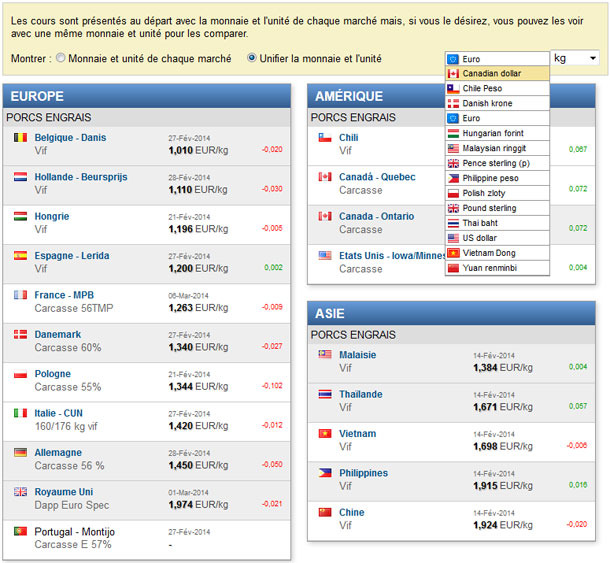Choose US dollar in the currency list
The height and width of the screenshot is (563, 610).
(x=497, y=238)
